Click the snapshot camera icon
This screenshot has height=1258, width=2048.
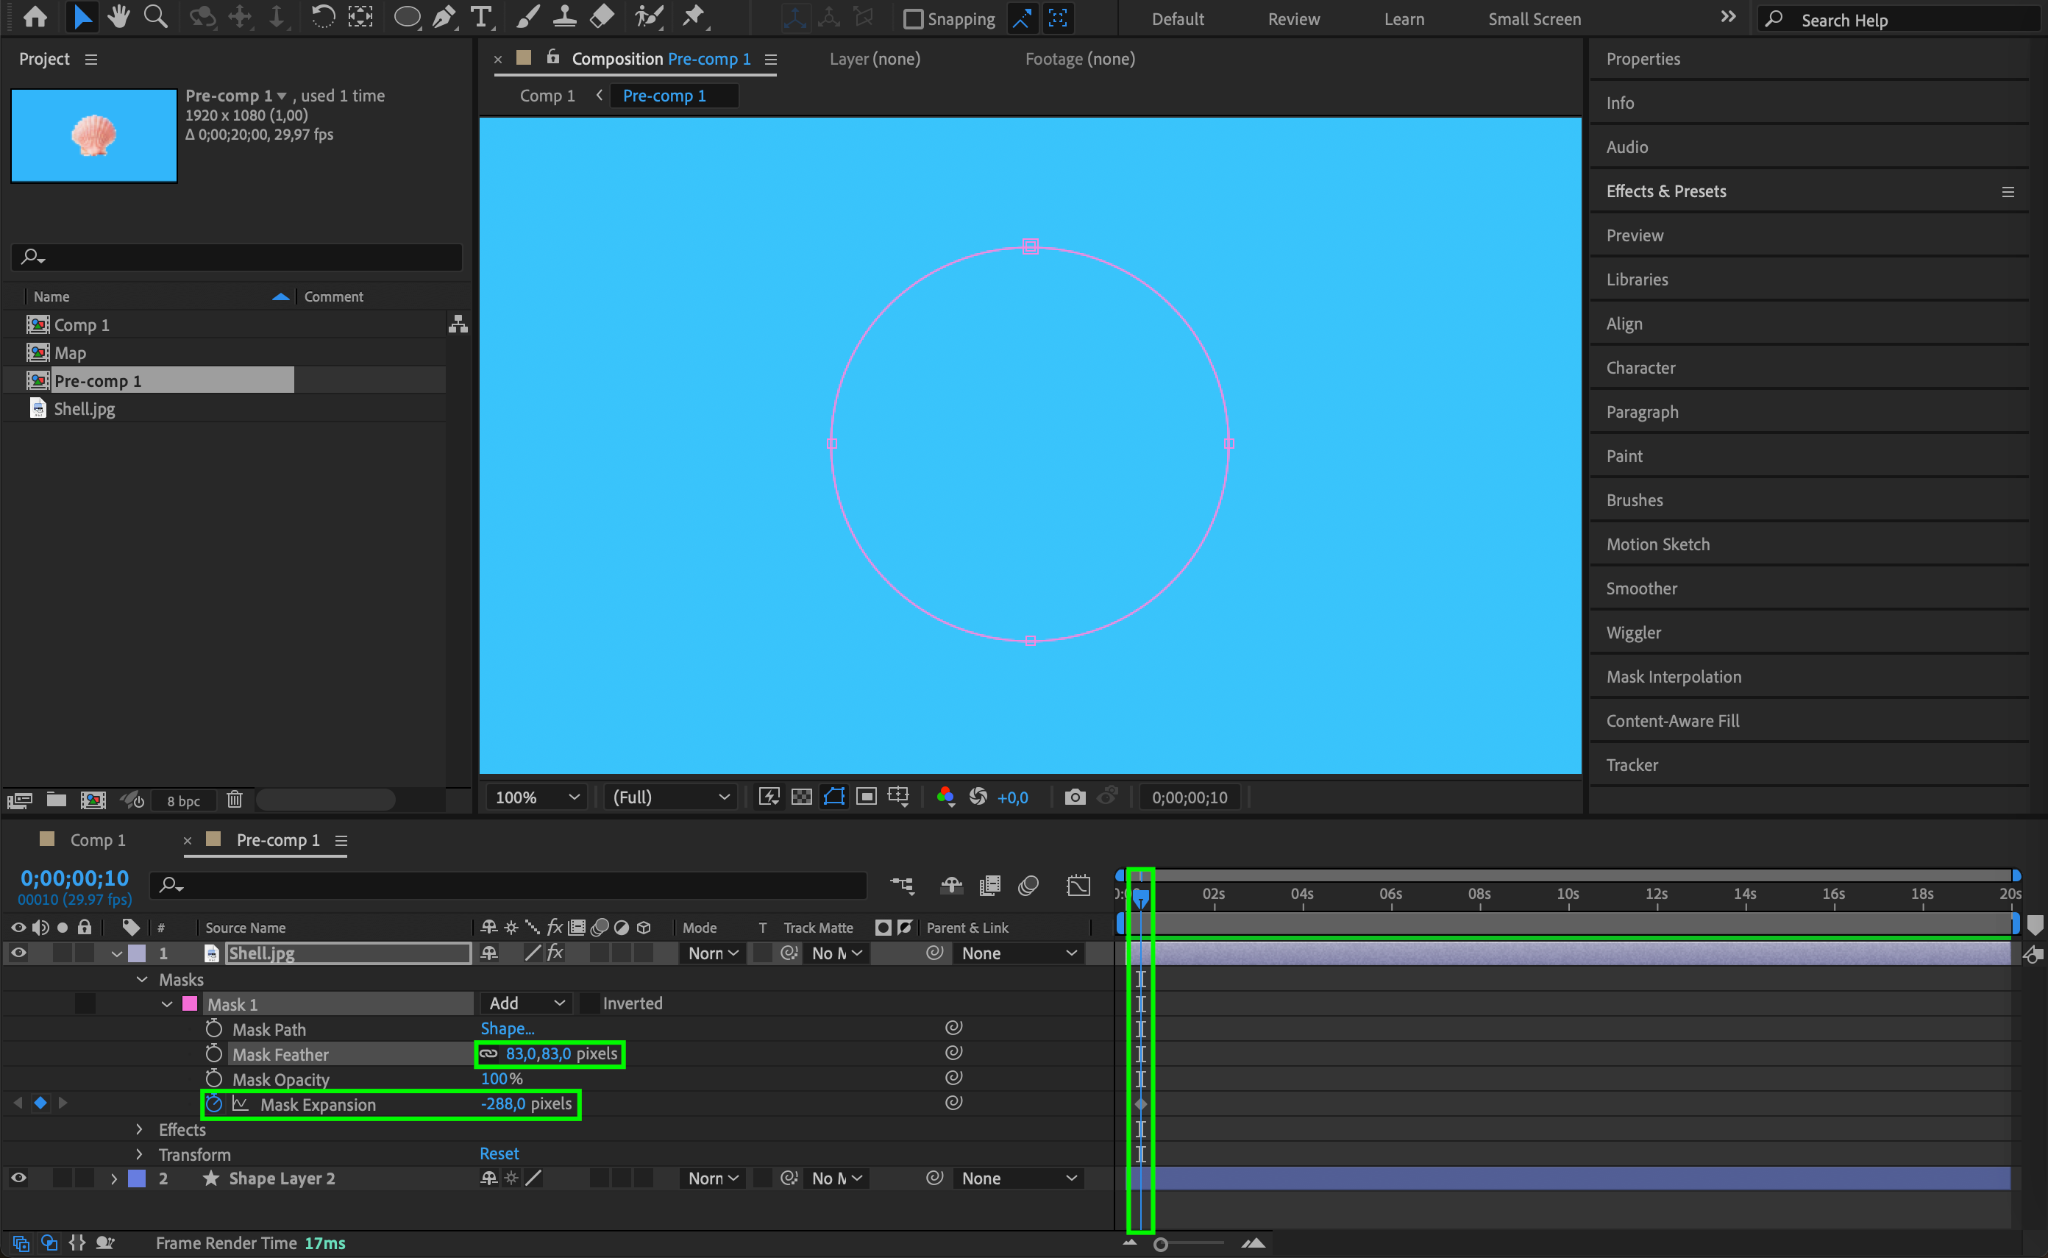pos(1075,797)
